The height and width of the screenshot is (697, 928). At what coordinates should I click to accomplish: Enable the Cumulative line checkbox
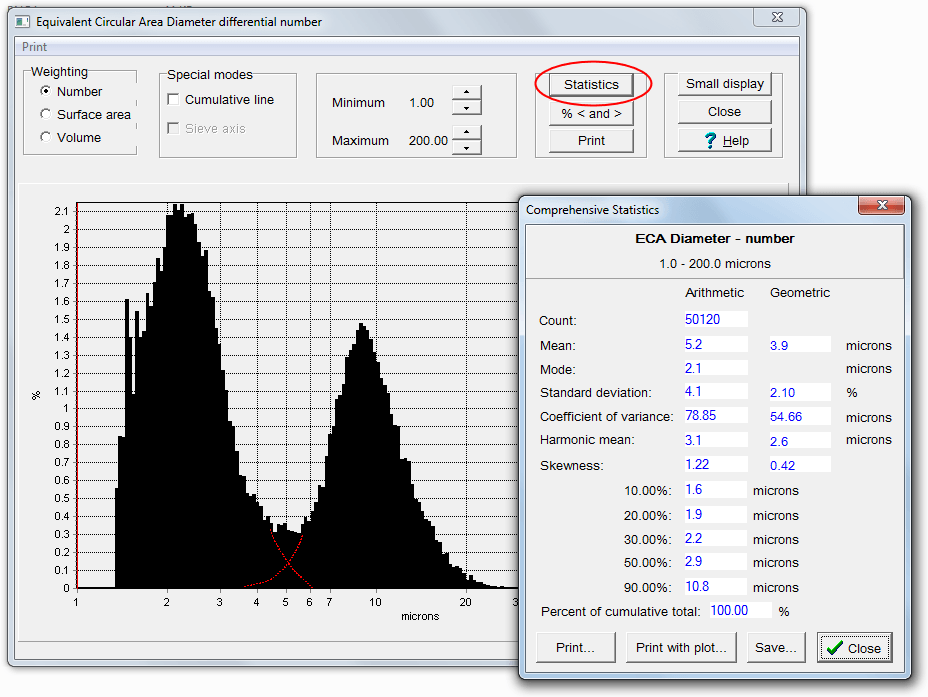(x=174, y=100)
